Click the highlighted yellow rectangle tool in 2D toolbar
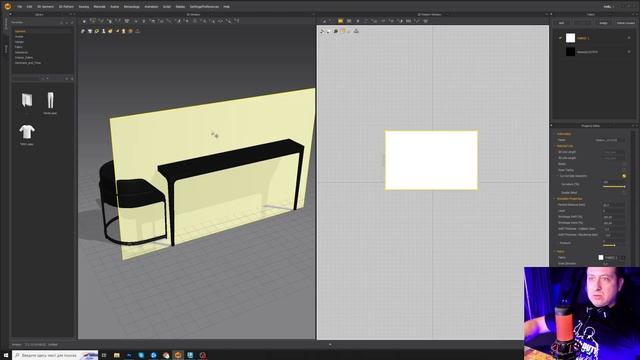Viewport: 640px width, 360px height. (340, 21)
